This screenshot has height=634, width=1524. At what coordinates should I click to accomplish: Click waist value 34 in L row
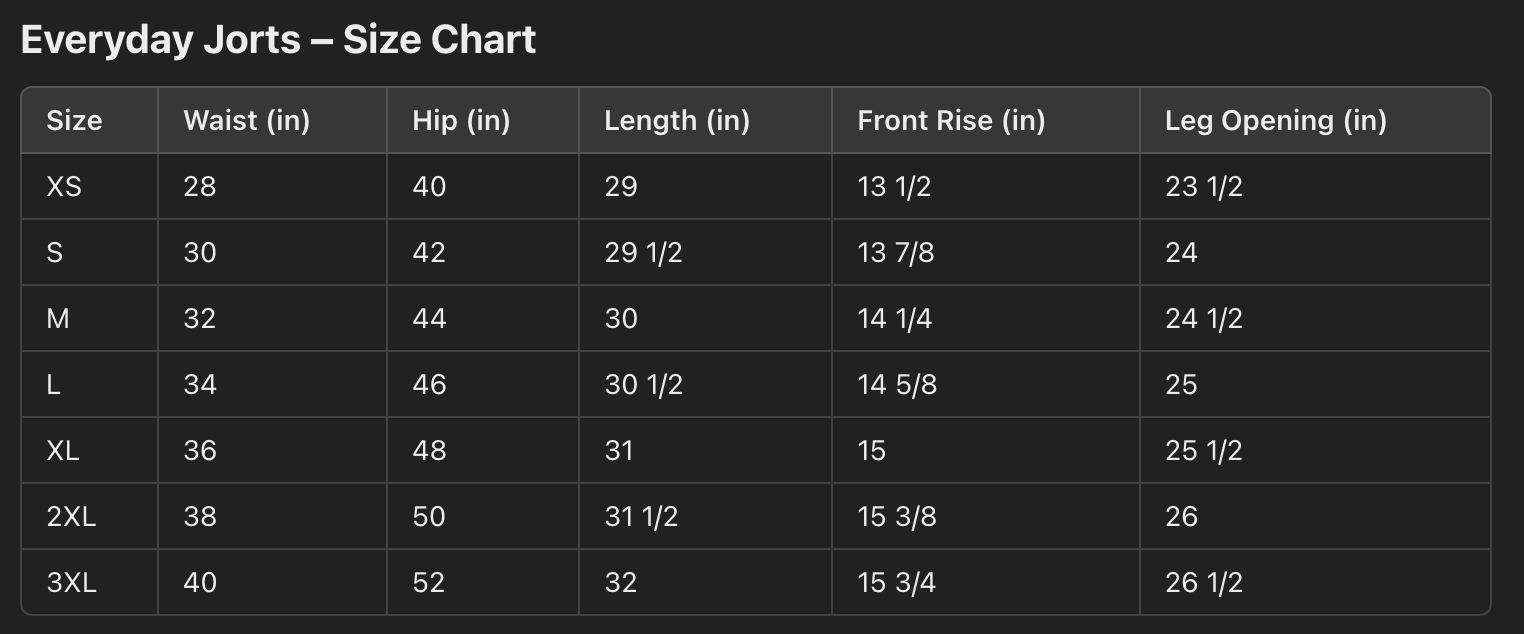[x=200, y=384]
